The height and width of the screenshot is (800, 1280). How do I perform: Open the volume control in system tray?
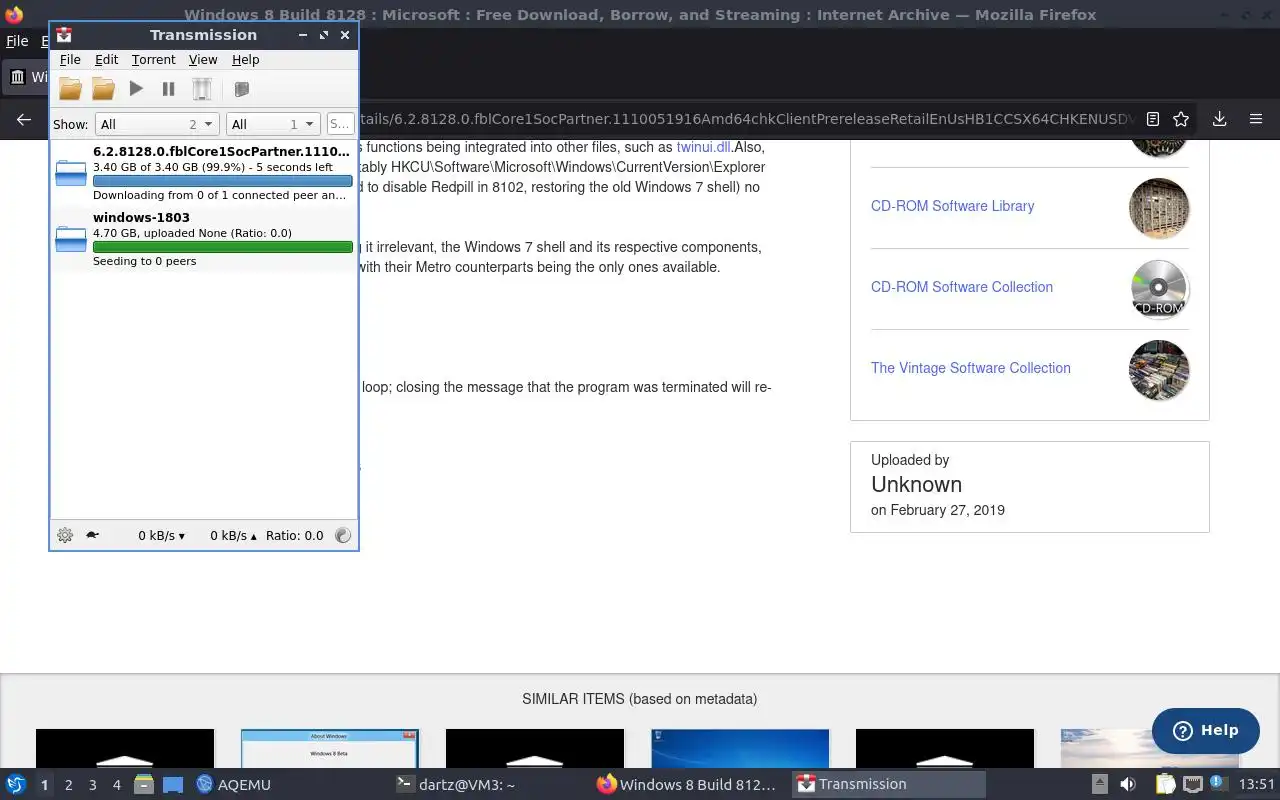click(1128, 784)
